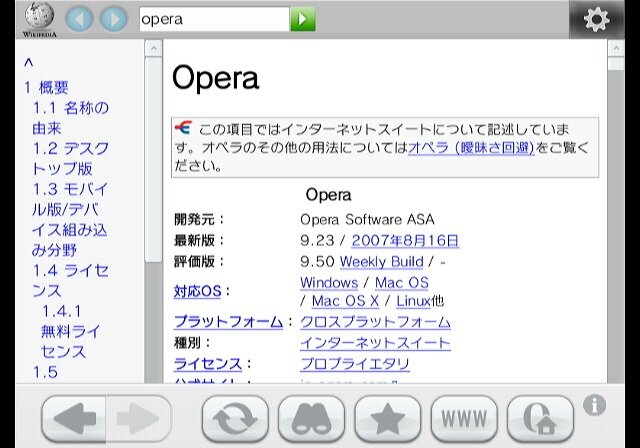Open the '2007年8月16日' date link
The width and height of the screenshot is (640, 448).
pyautogui.click(x=405, y=240)
